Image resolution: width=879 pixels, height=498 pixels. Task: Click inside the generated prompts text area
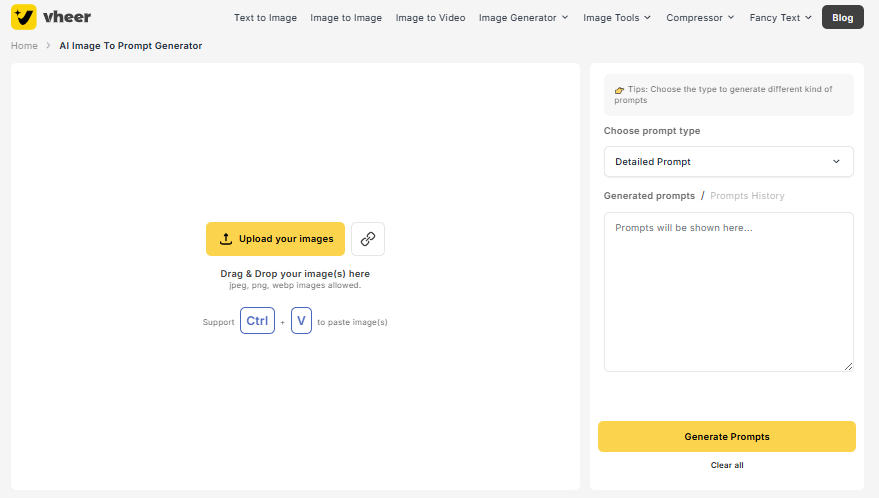pyautogui.click(x=728, y=292)
